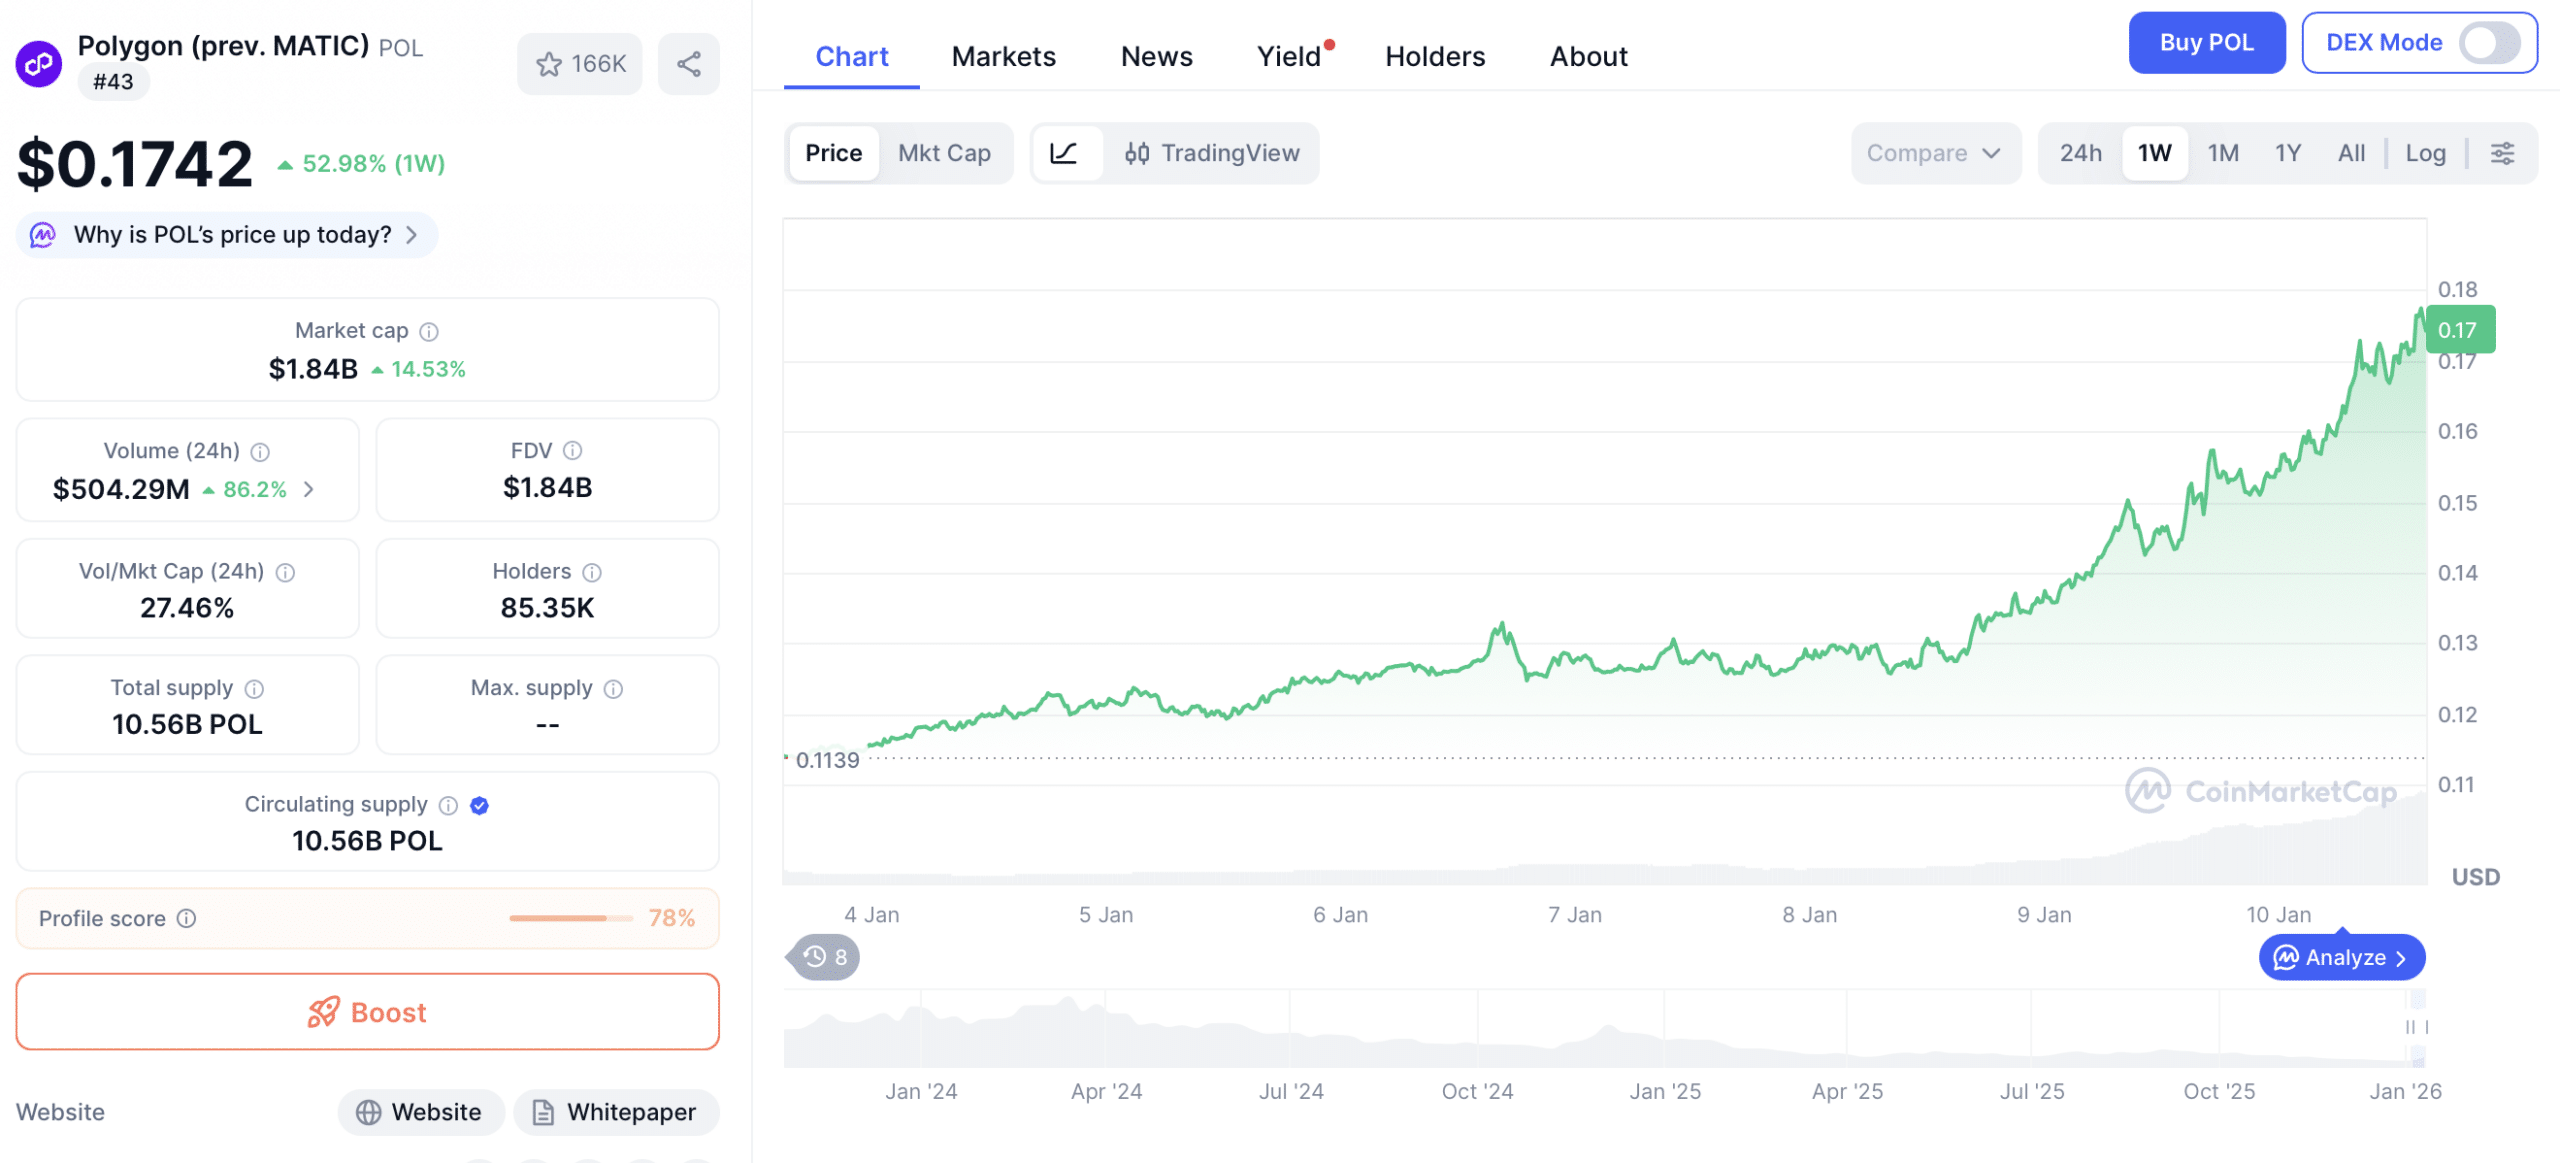Click the price history clock icon on the chart
2560x1163 pixels.
[815, 957]
